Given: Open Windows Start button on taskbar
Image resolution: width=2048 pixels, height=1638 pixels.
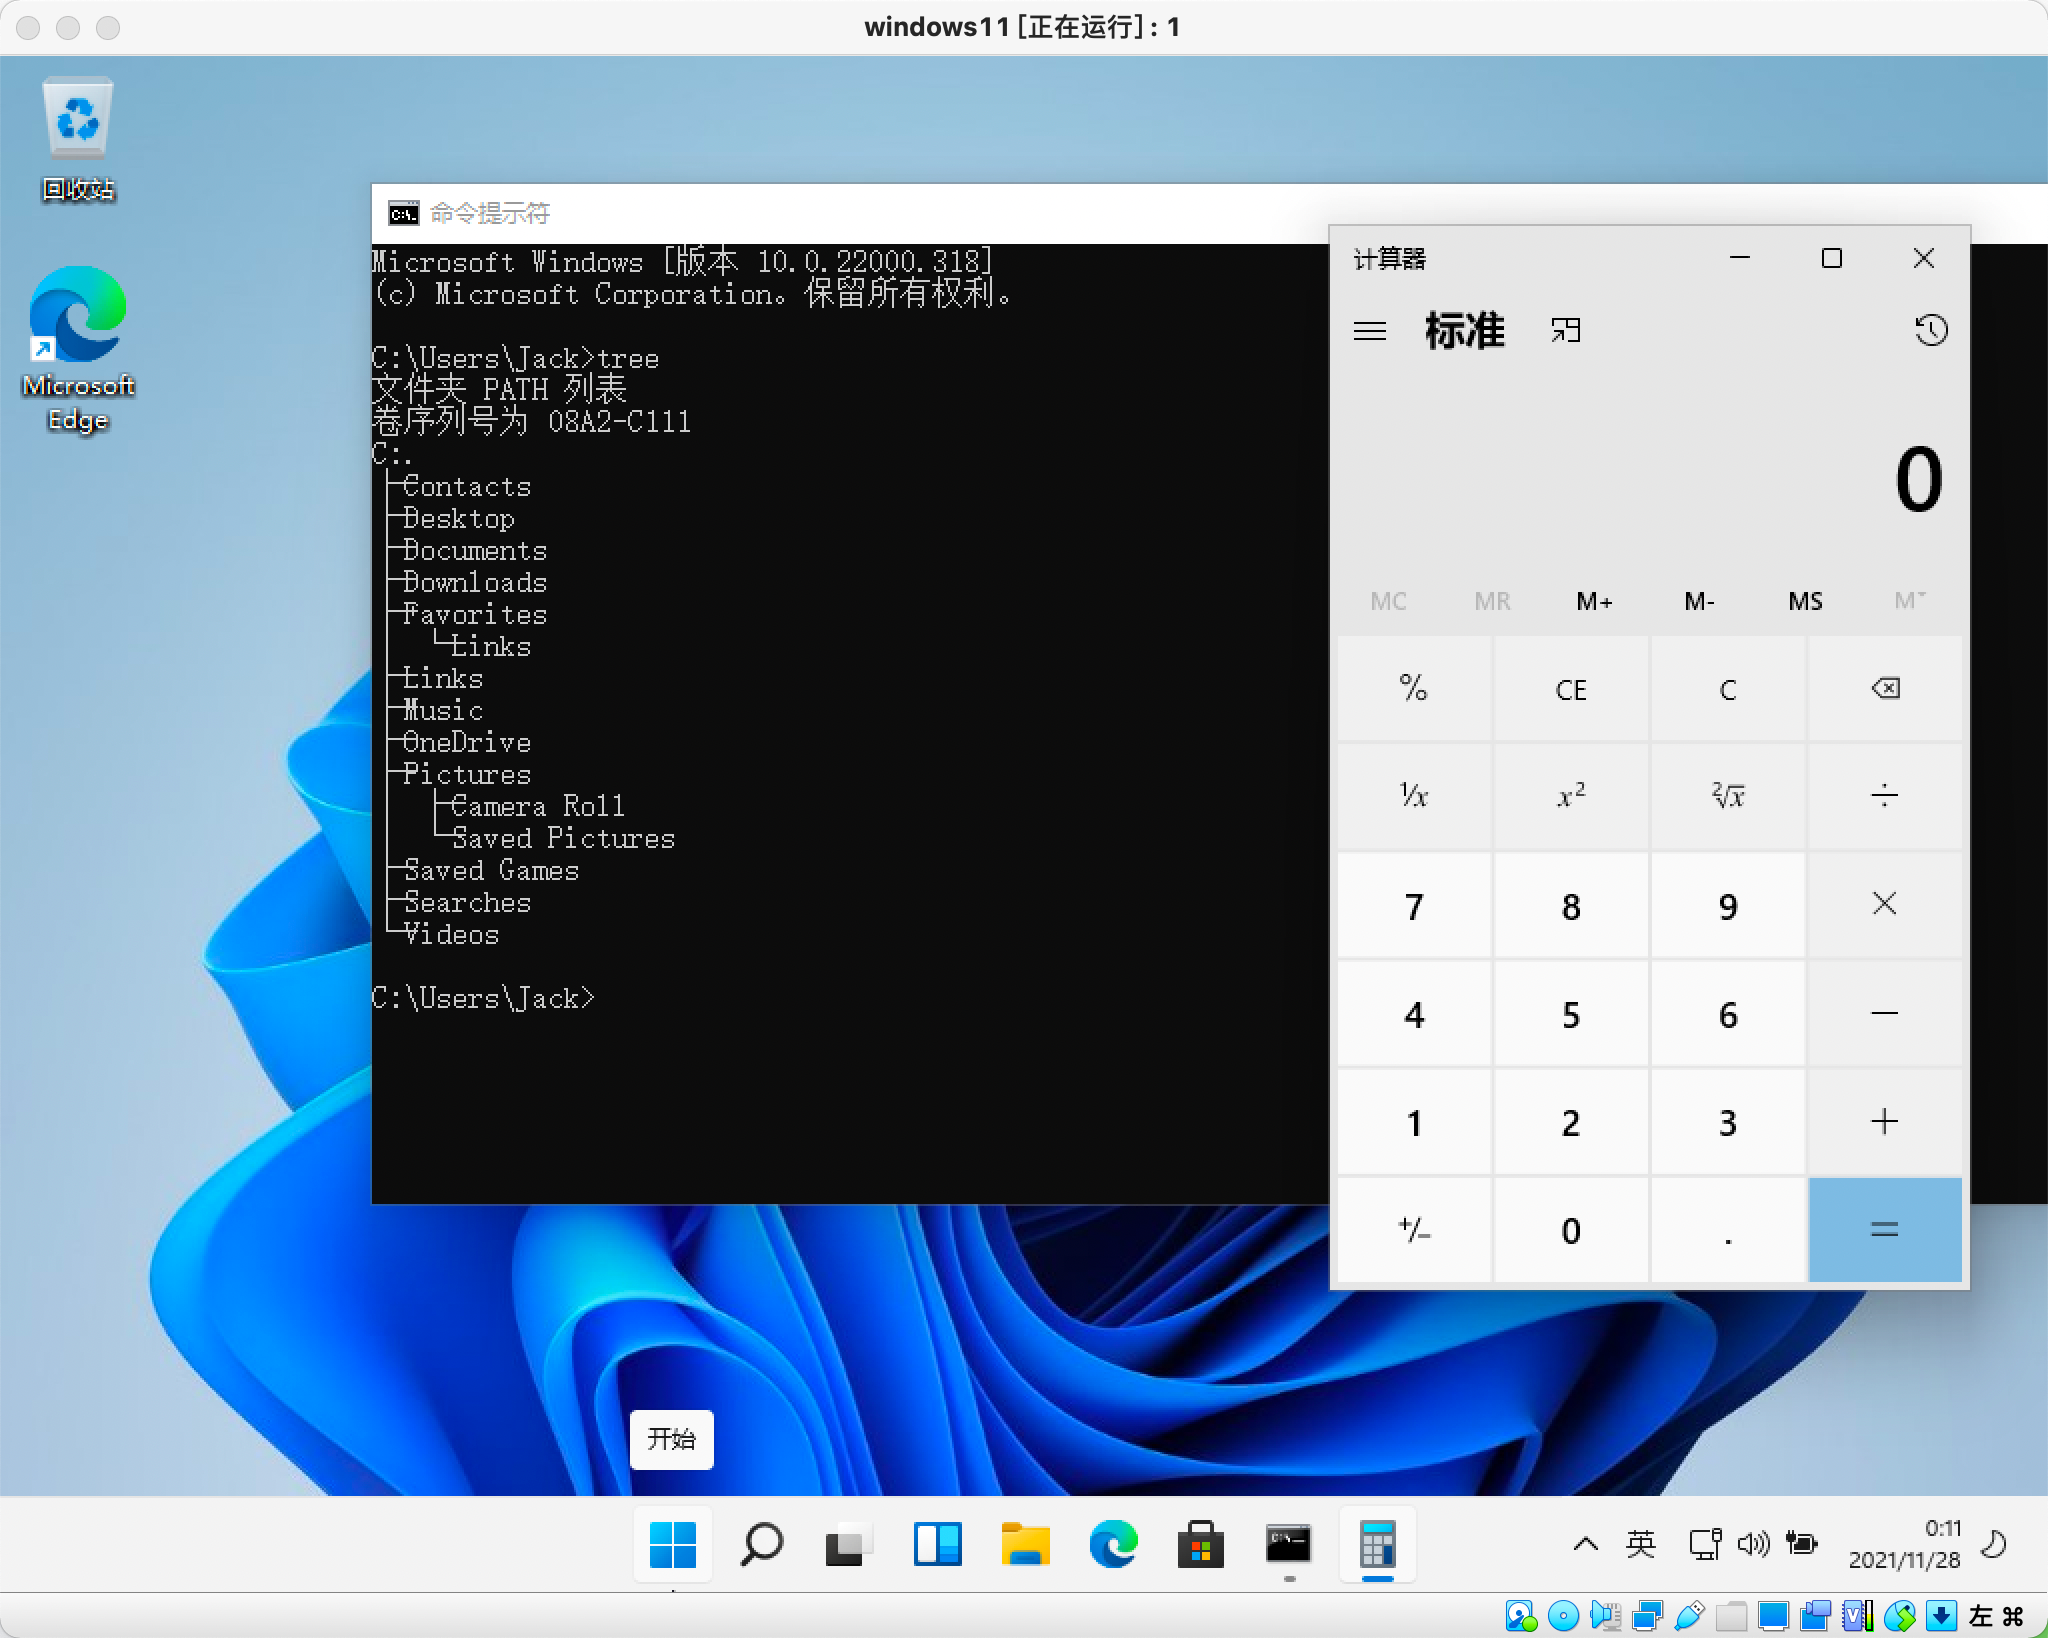Looking at the screenshot, I should click(x=673, y=1545).
